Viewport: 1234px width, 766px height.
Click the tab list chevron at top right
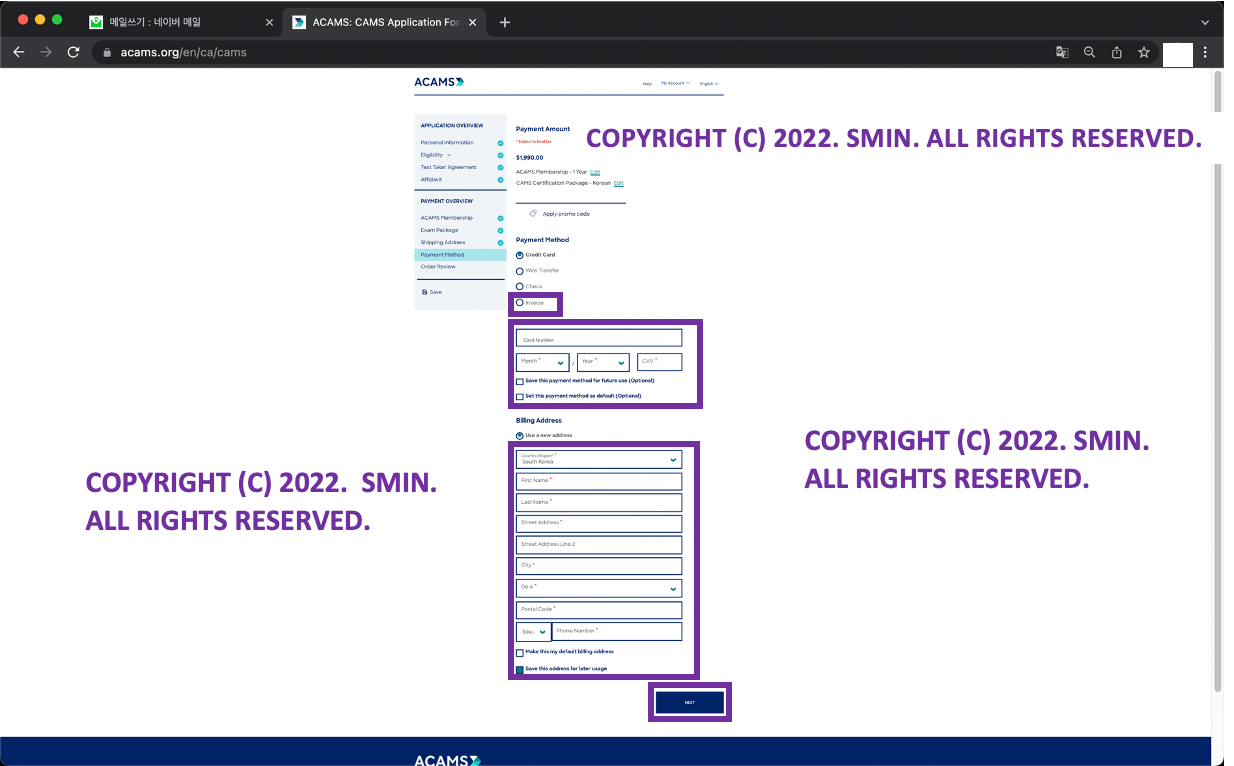coord(1205,22)
